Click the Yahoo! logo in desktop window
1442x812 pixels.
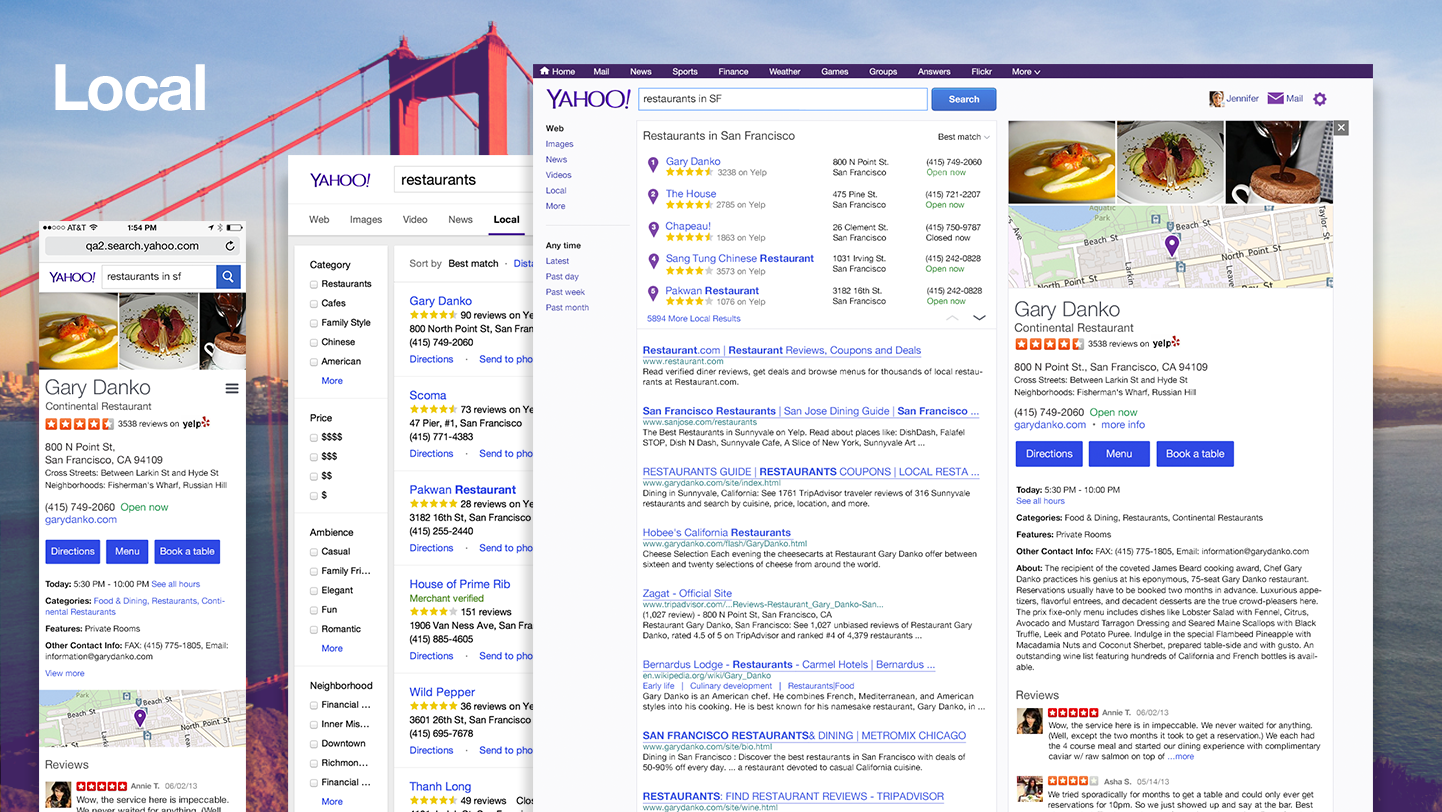pos(588,98)
